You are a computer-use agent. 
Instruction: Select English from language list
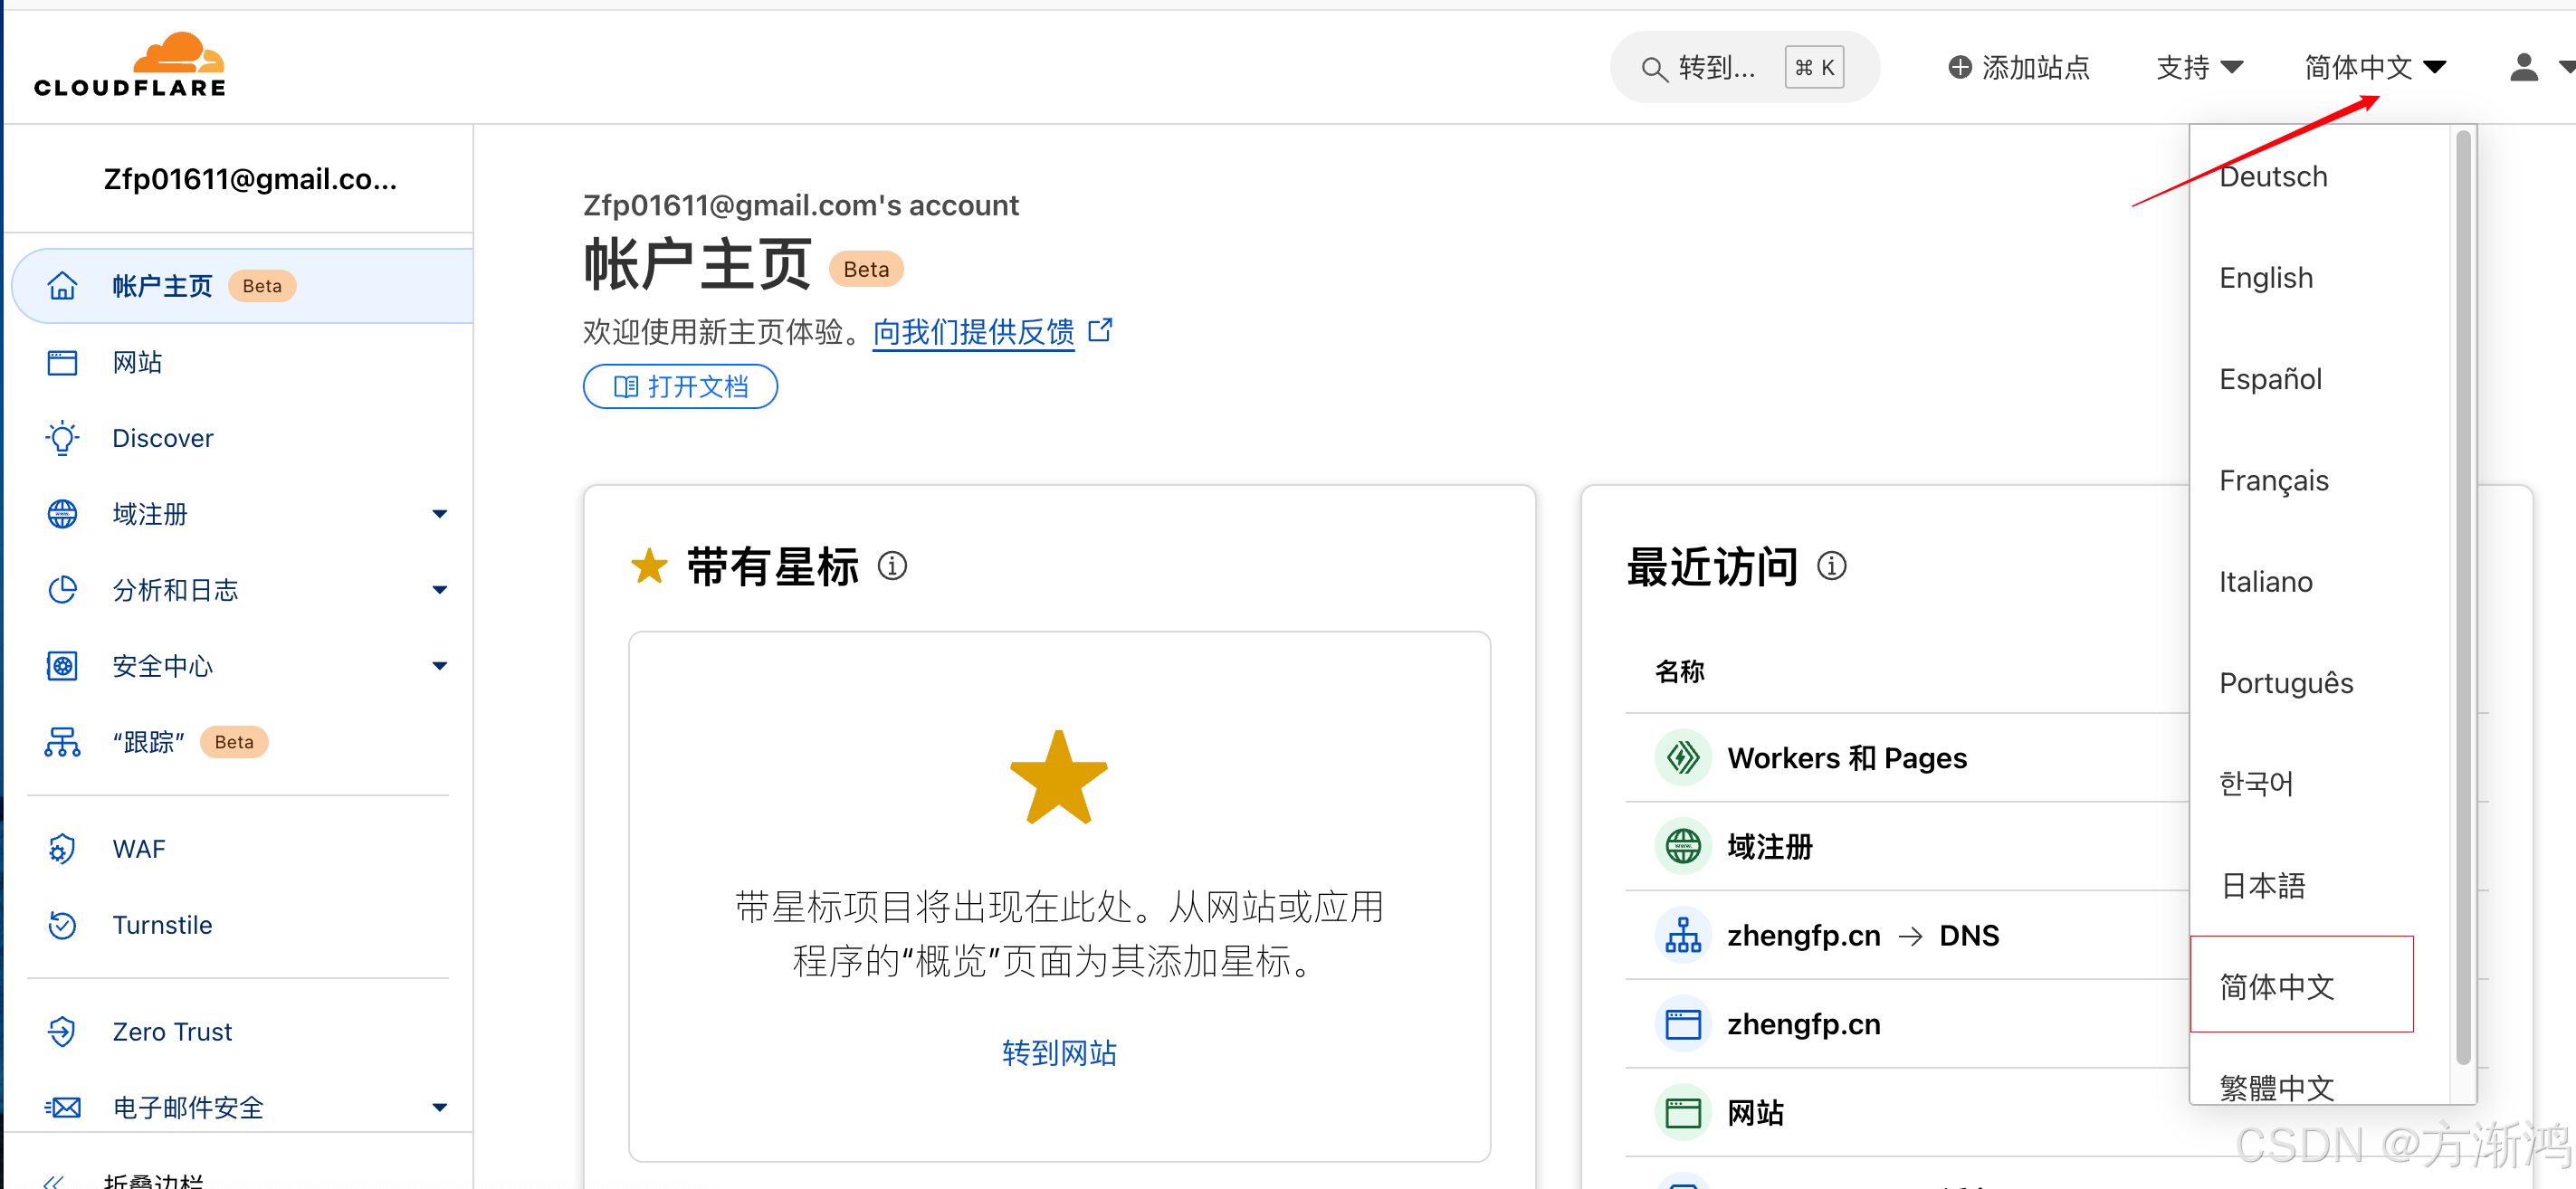[x=2266, y=278]
